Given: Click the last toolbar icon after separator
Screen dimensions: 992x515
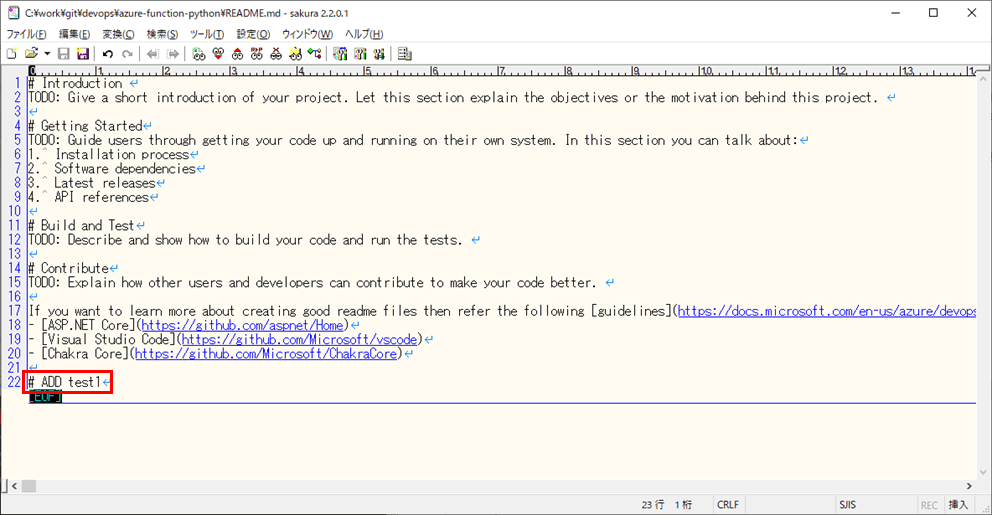Looking at the screenshot, I should point(405,54).
